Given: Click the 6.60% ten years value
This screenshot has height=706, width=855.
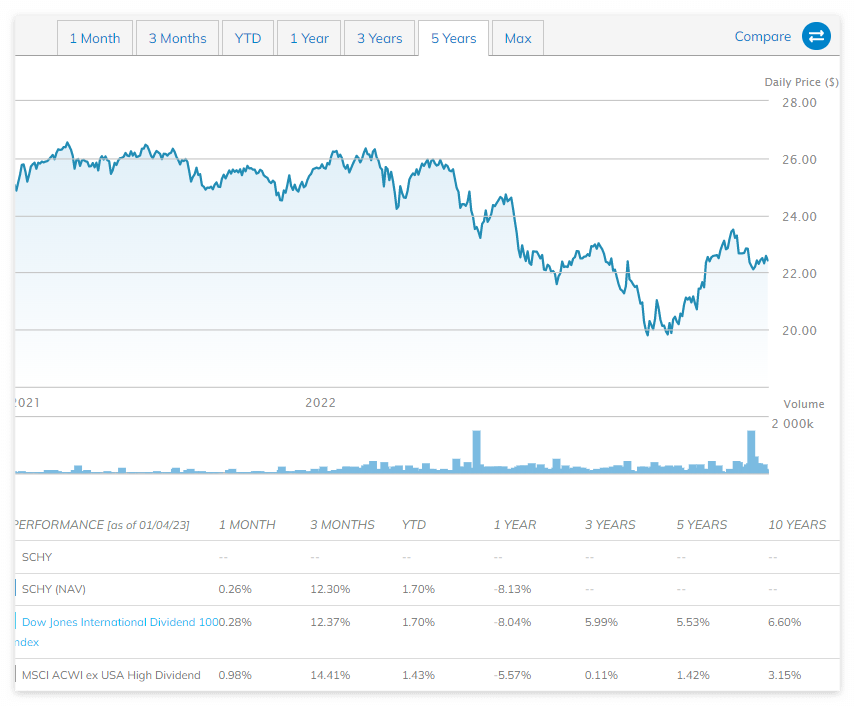Looking at the screenshot, I should point(785,622).
